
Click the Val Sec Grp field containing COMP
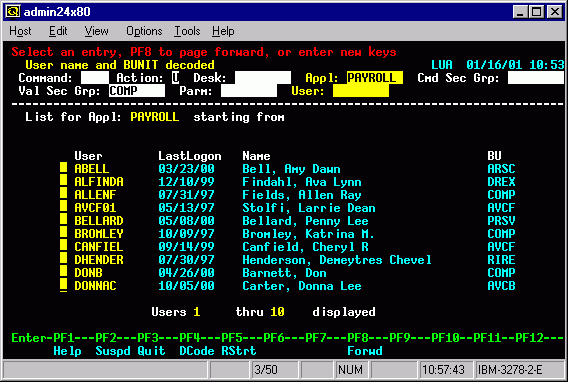pos(137,91)
